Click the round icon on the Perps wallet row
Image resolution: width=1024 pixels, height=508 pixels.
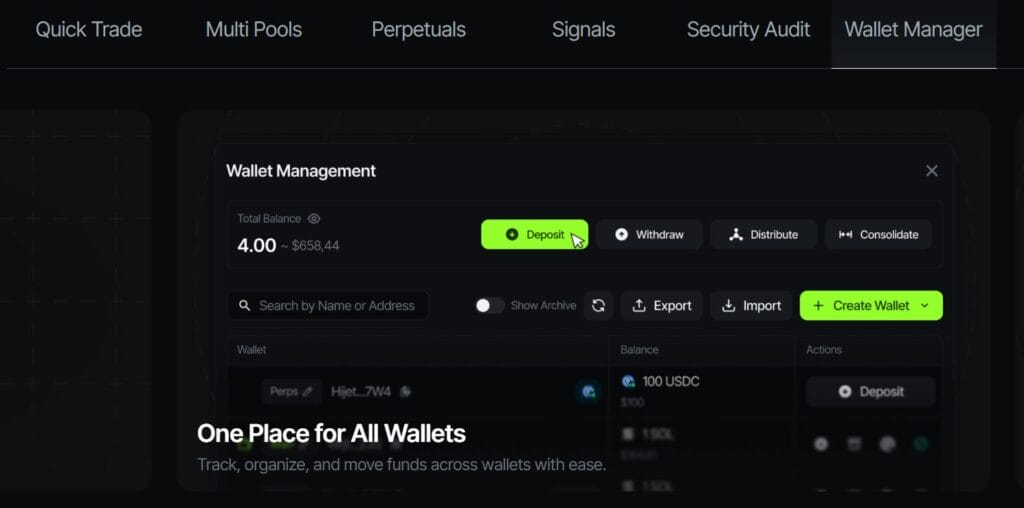pyautogui.click(x=589, y=392)
